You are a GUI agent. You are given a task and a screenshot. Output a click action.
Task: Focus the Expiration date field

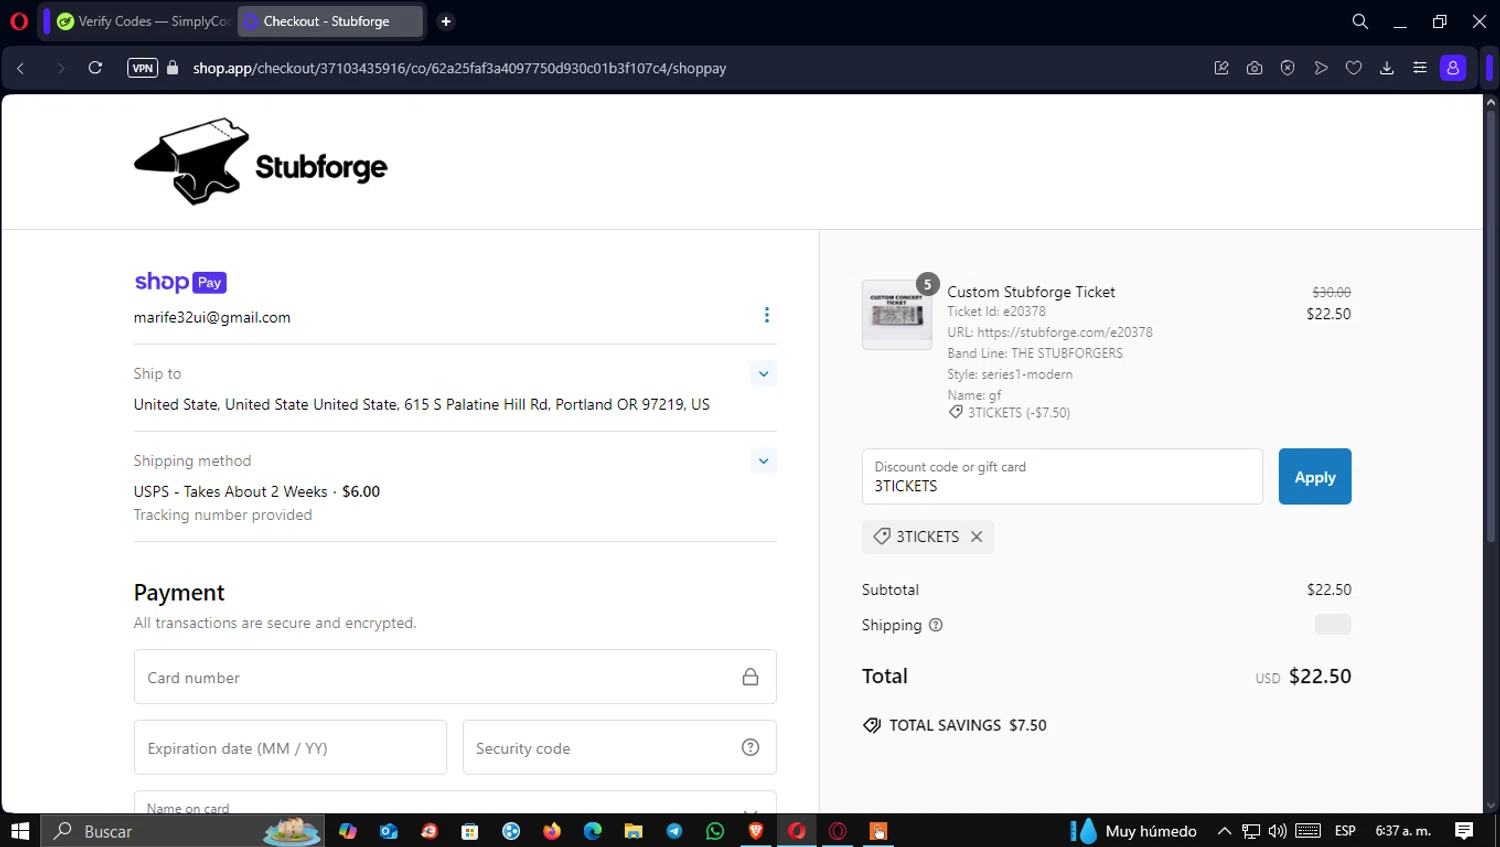[x=290, y=748]
